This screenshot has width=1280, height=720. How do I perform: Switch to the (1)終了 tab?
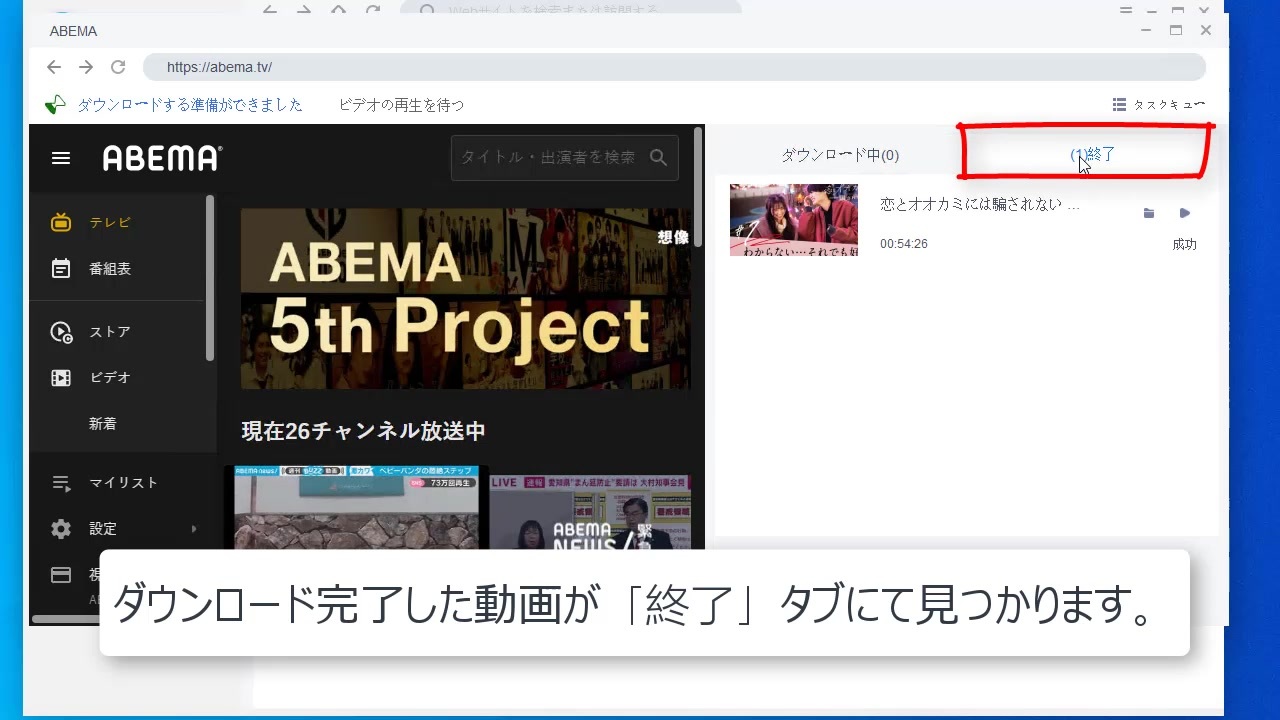(x=1092, y=155)
